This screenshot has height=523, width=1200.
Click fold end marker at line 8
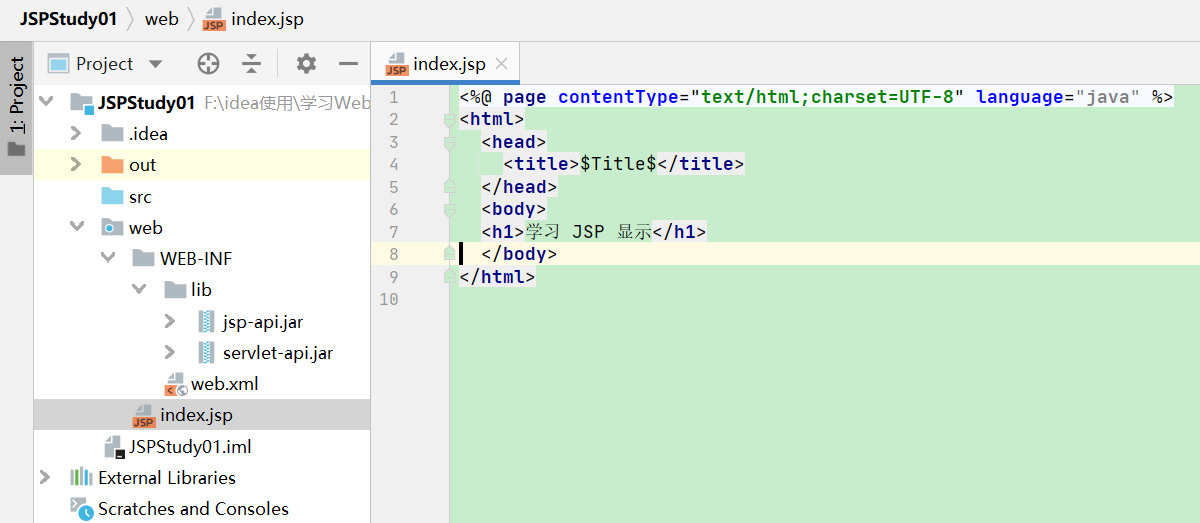[x=449, y=254]
